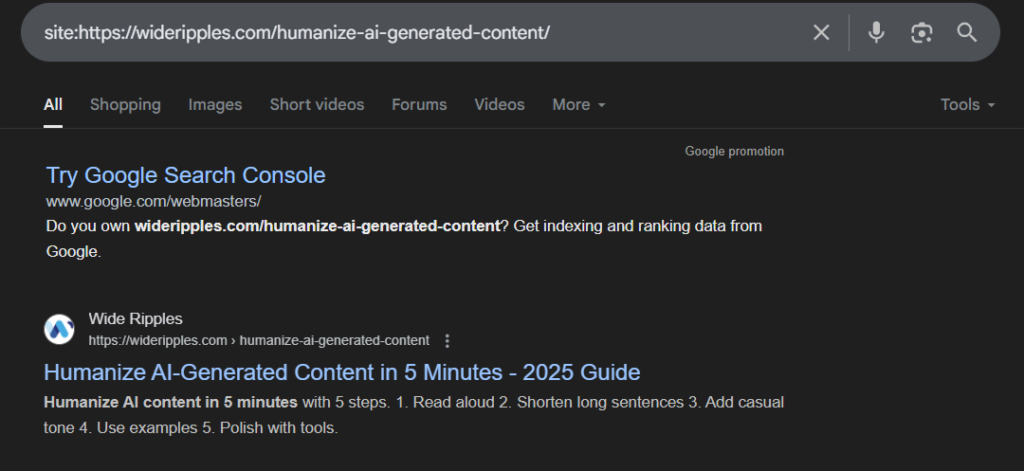The height and width of the screenshot is (471, 1024).
Task: Open search by image camera icon
Action: (x=921, y=33)
